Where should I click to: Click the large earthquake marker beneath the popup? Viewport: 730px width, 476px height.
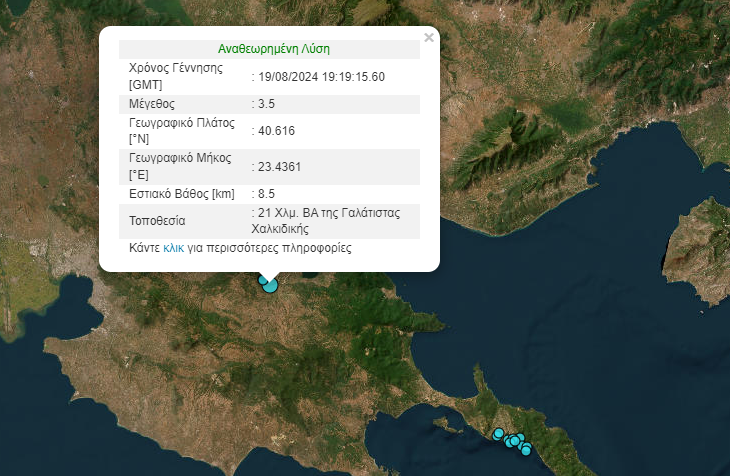point(270,287)
